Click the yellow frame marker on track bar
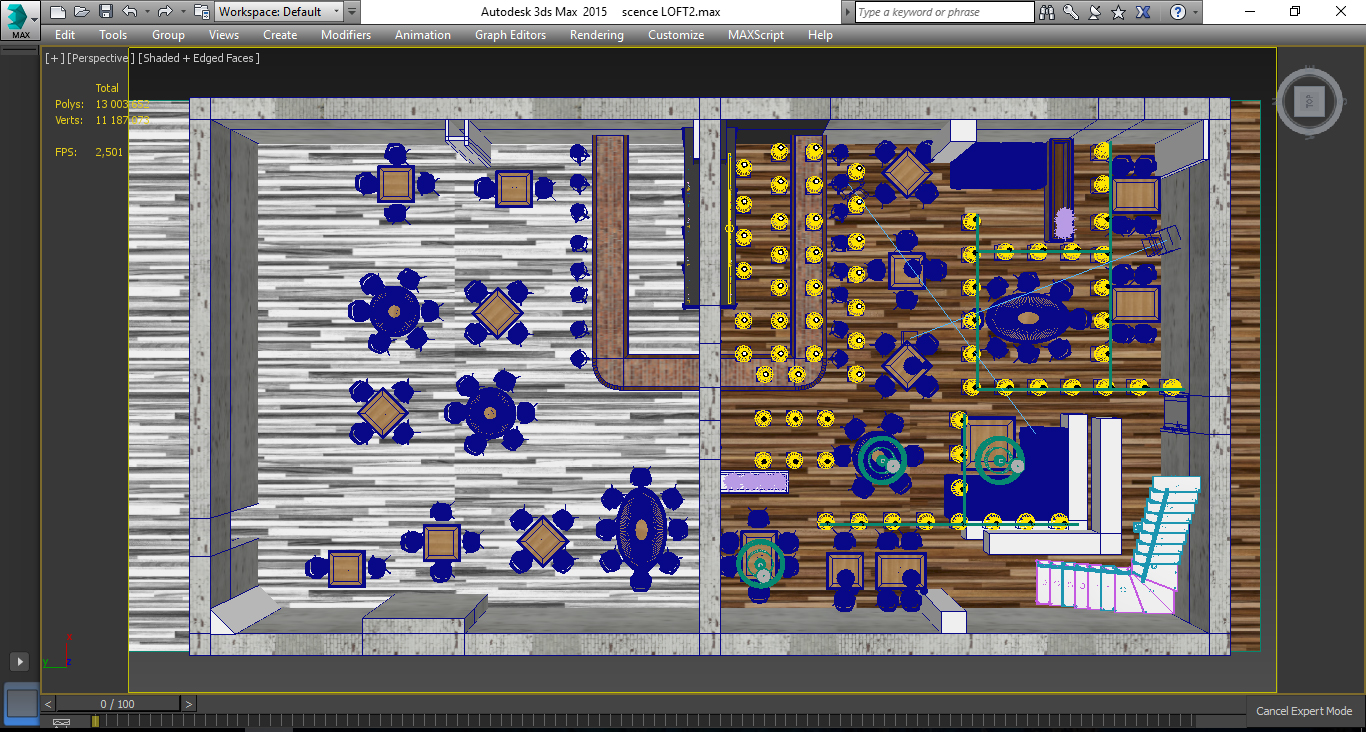 (95, 721)
